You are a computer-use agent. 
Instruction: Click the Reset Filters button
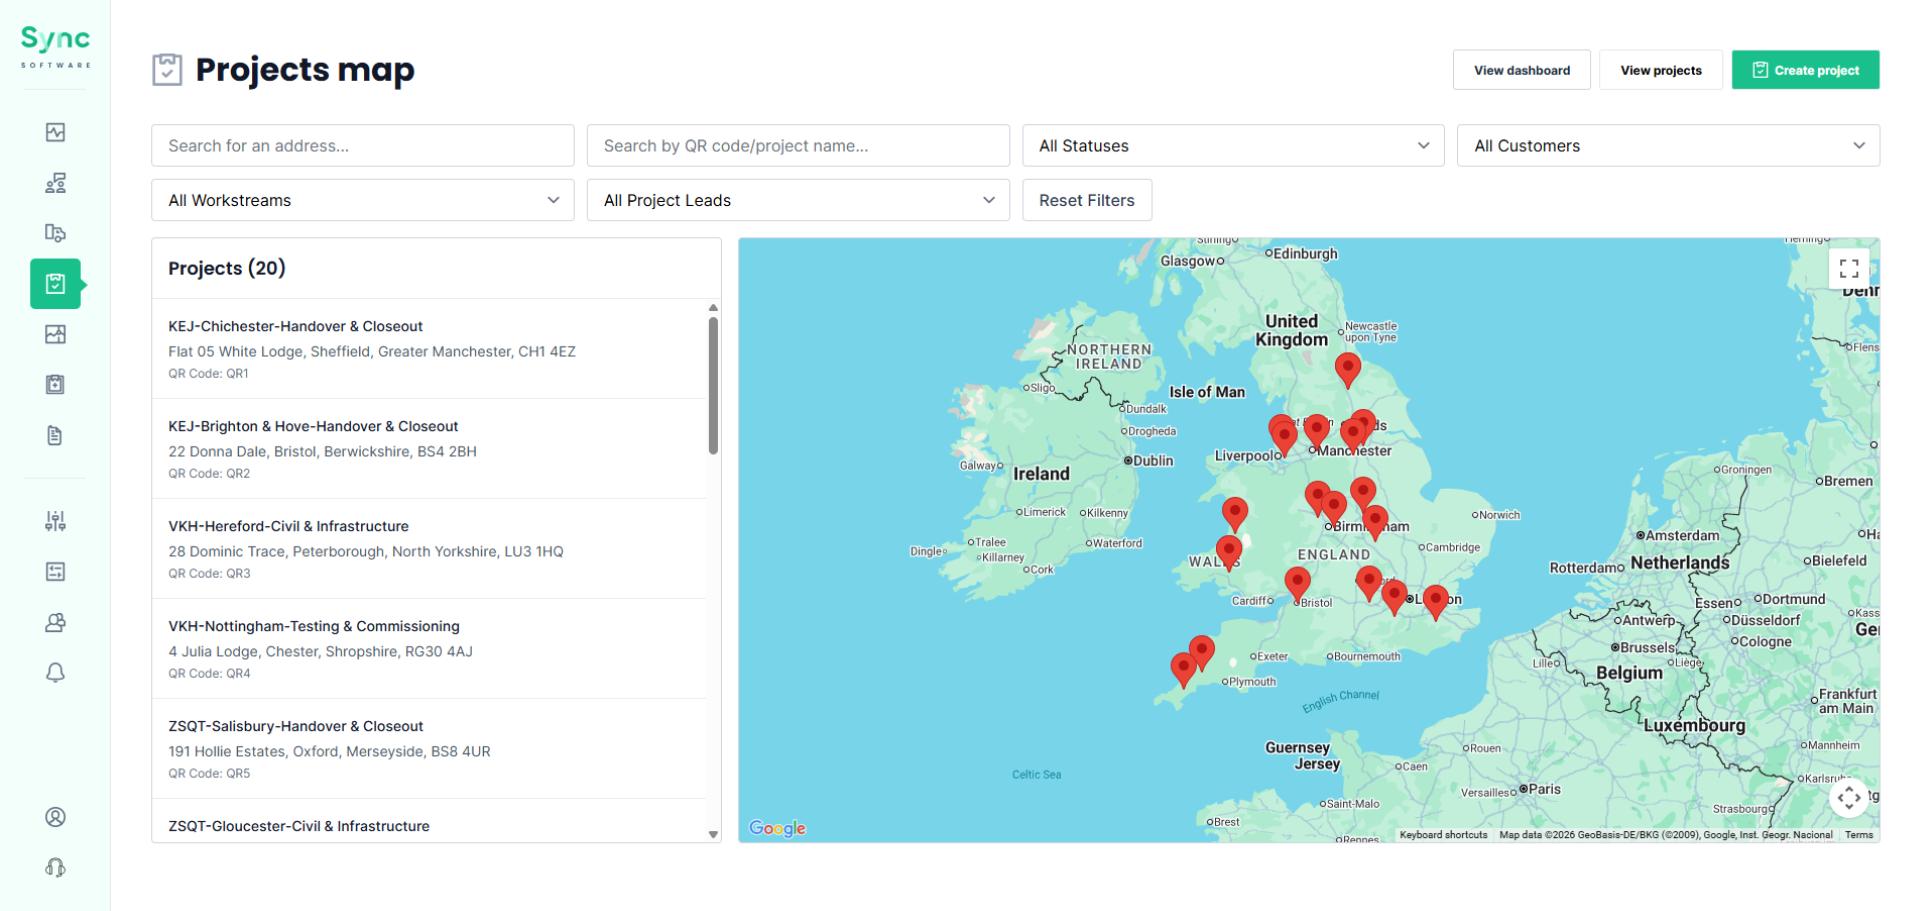[1087, 200]
